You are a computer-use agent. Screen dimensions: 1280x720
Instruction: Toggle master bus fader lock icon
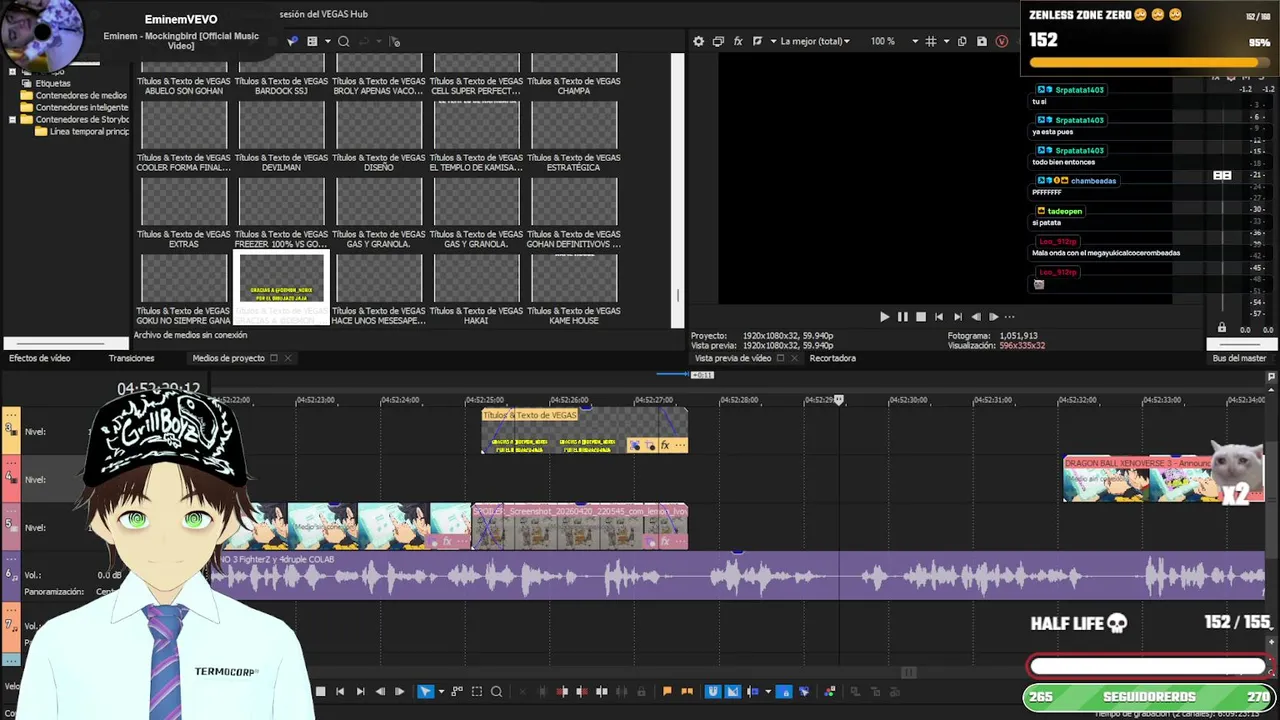tap(1222, 328)
